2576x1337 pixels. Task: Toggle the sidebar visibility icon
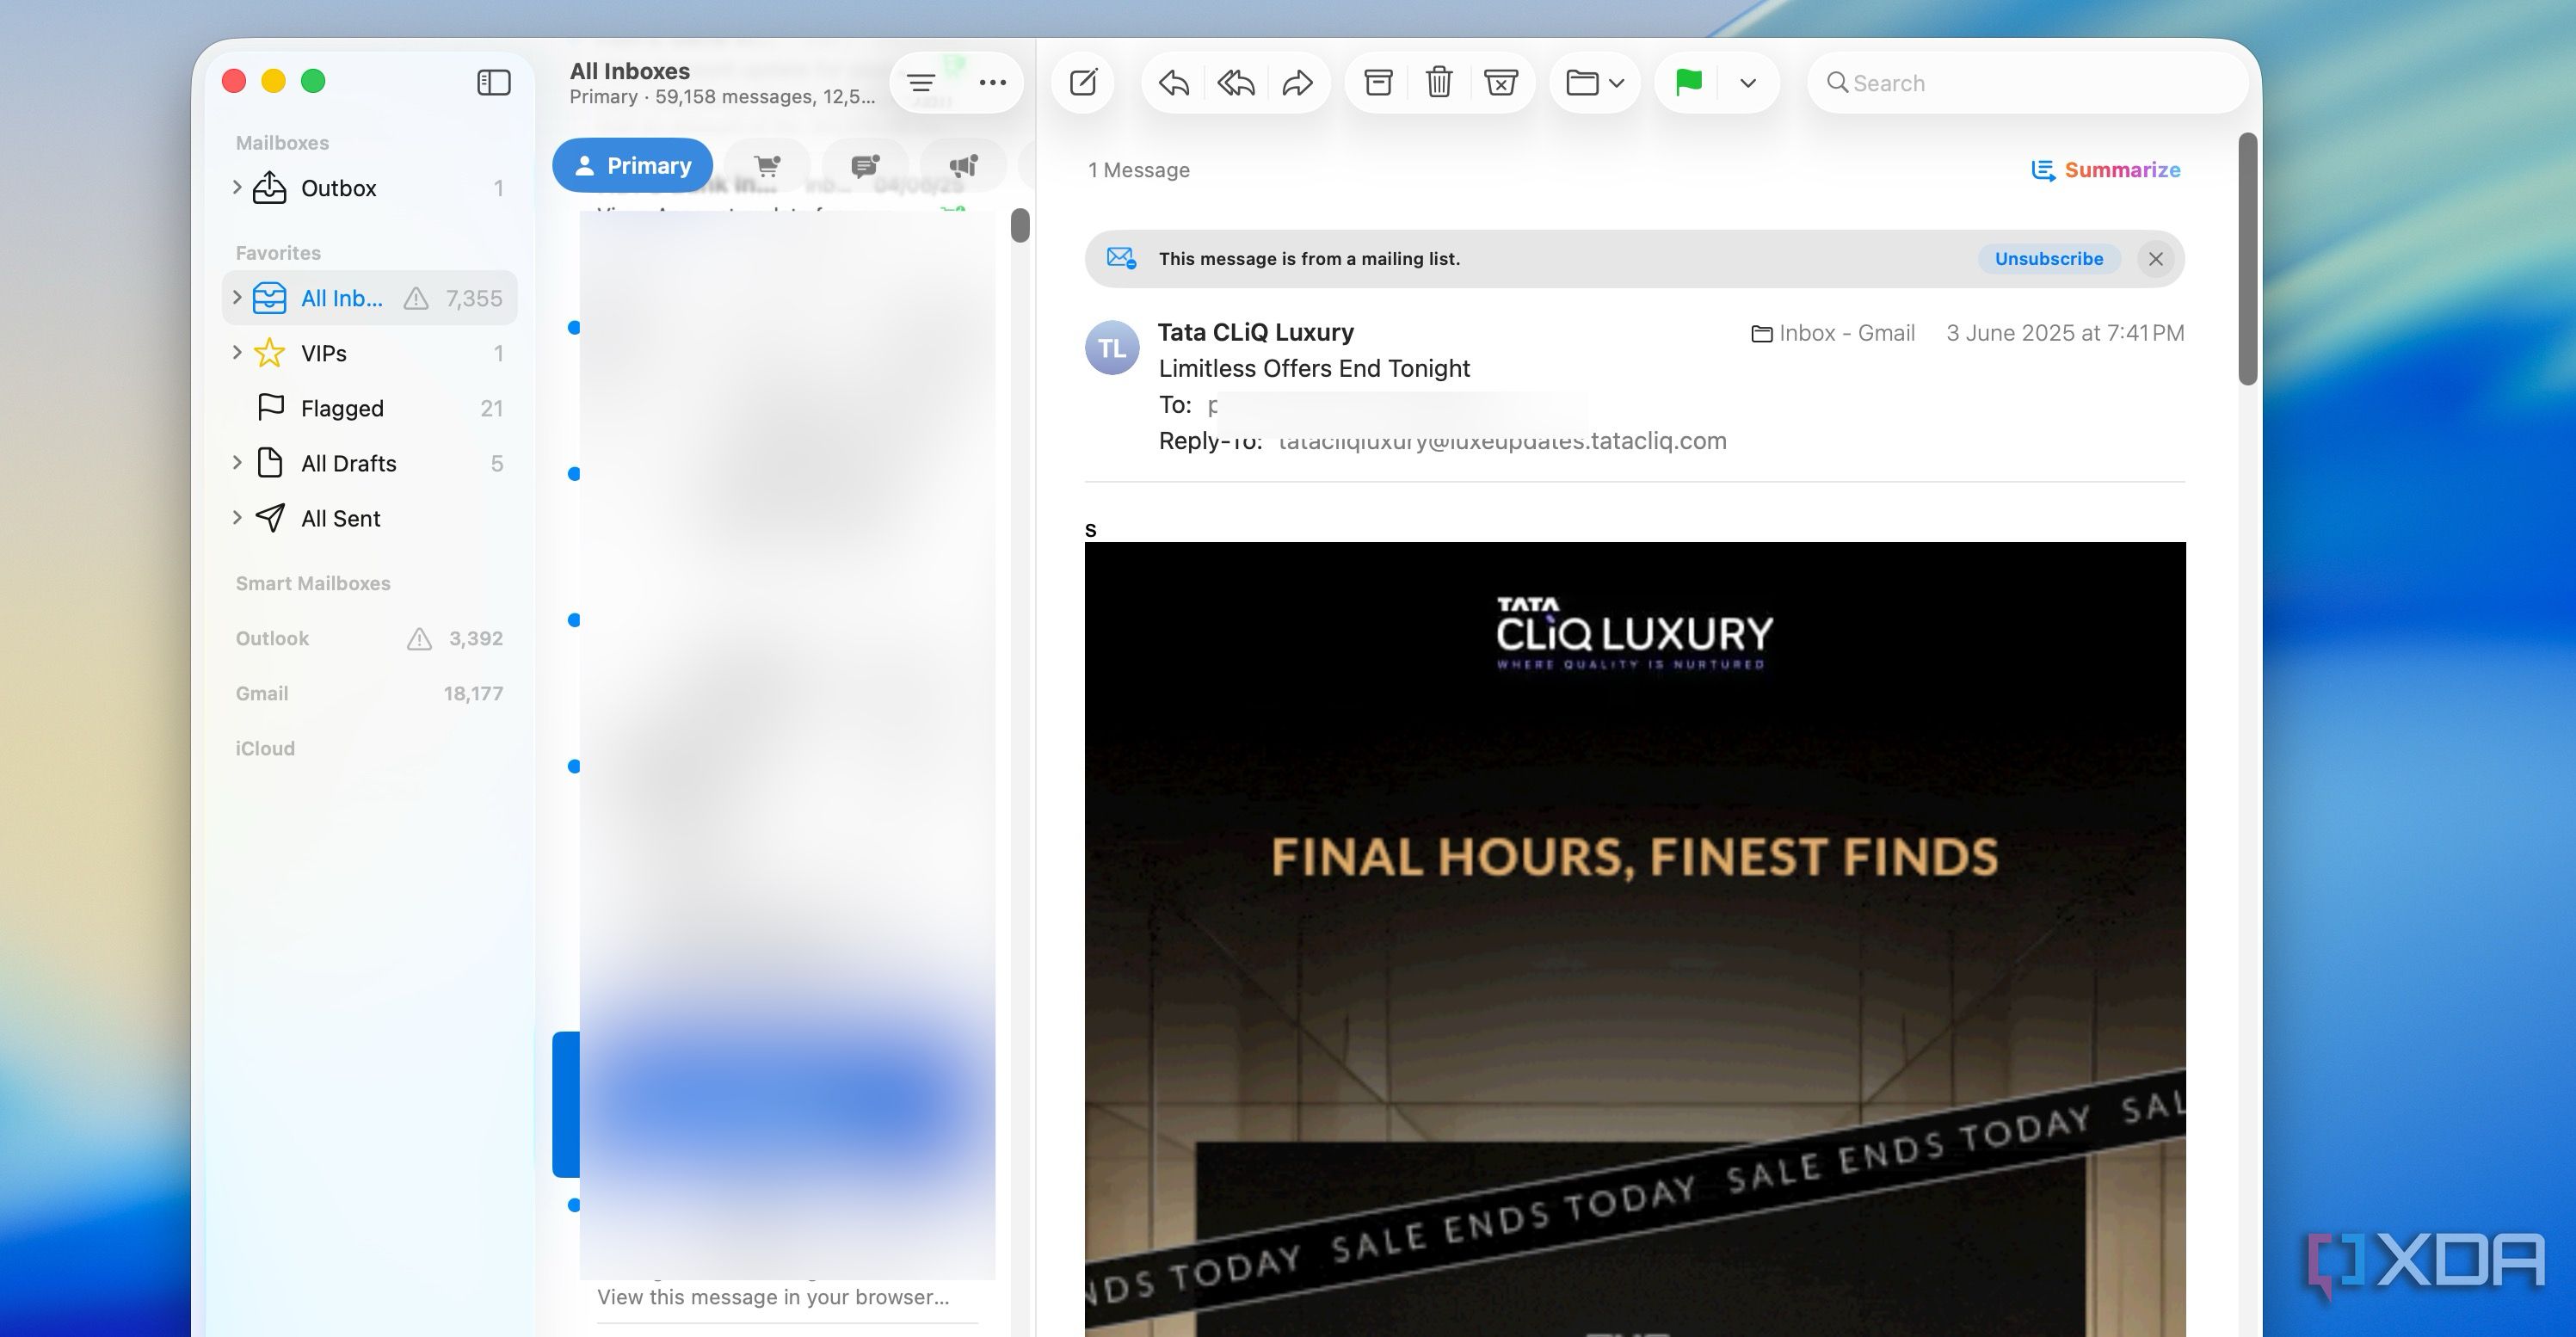[x=494, y=82]
